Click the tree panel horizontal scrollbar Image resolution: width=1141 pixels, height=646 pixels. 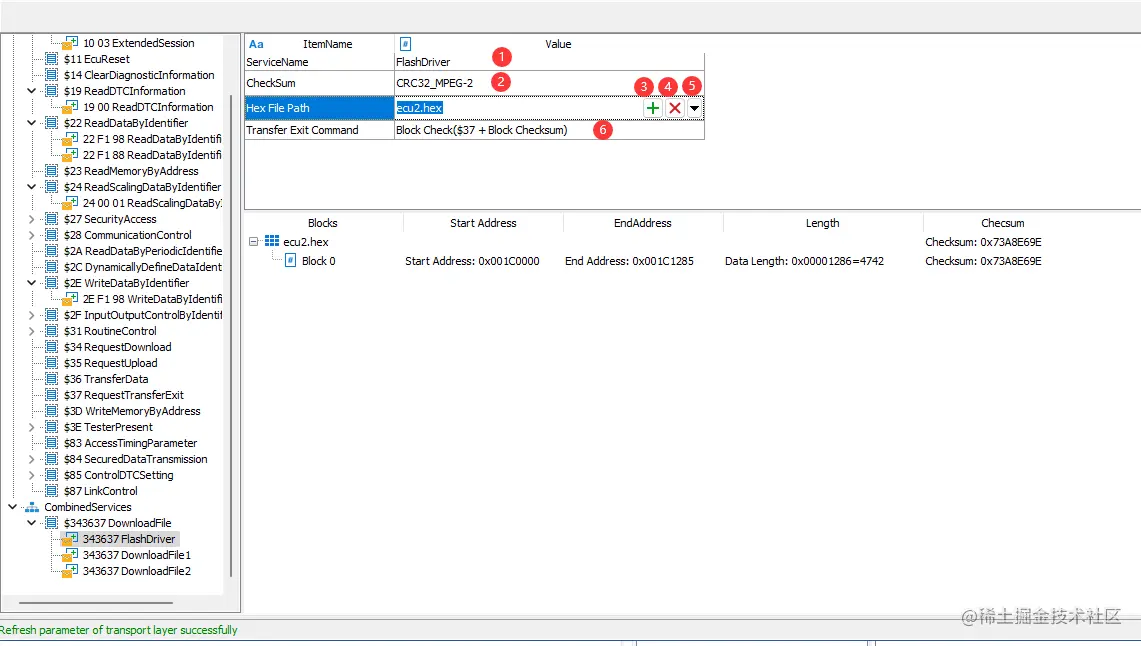tap(96, 603)
